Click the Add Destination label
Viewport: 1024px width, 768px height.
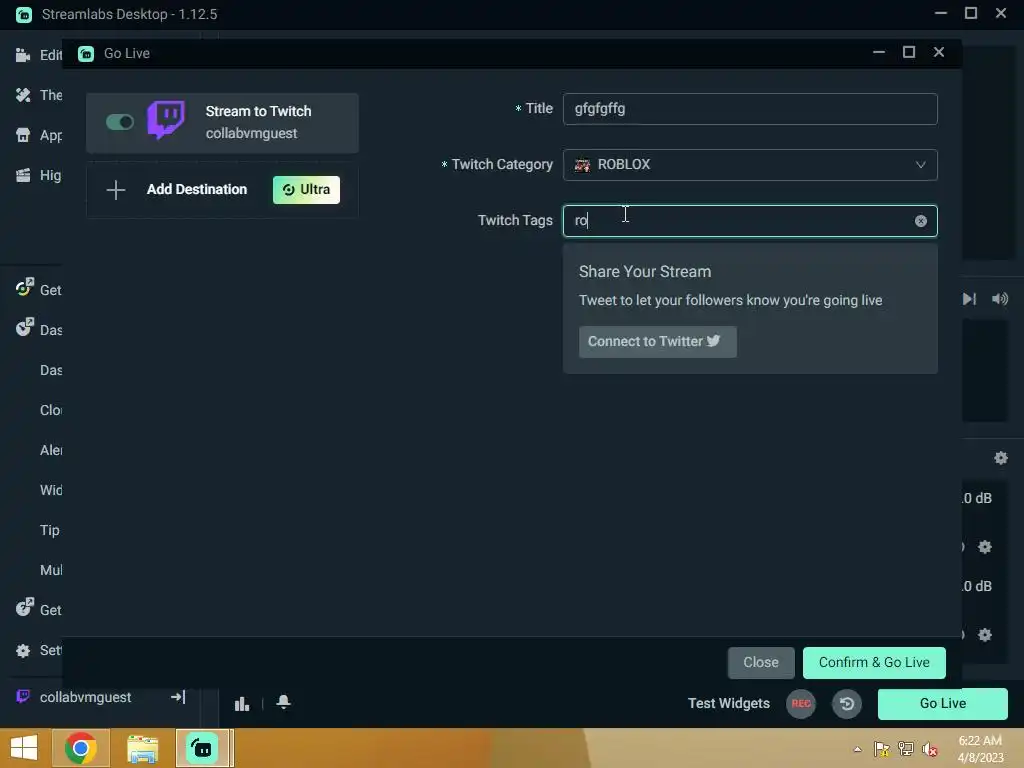(197, 189)
